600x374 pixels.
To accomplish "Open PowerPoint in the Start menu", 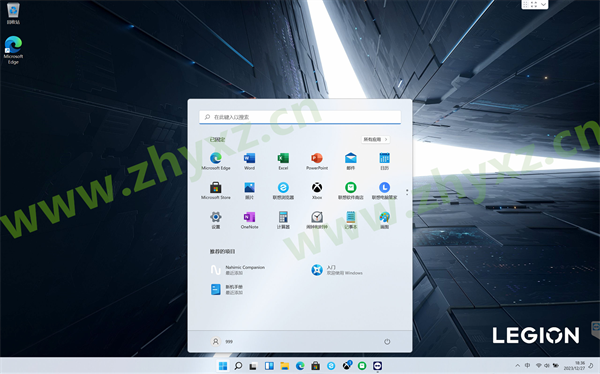I will (x=317, y=161).
